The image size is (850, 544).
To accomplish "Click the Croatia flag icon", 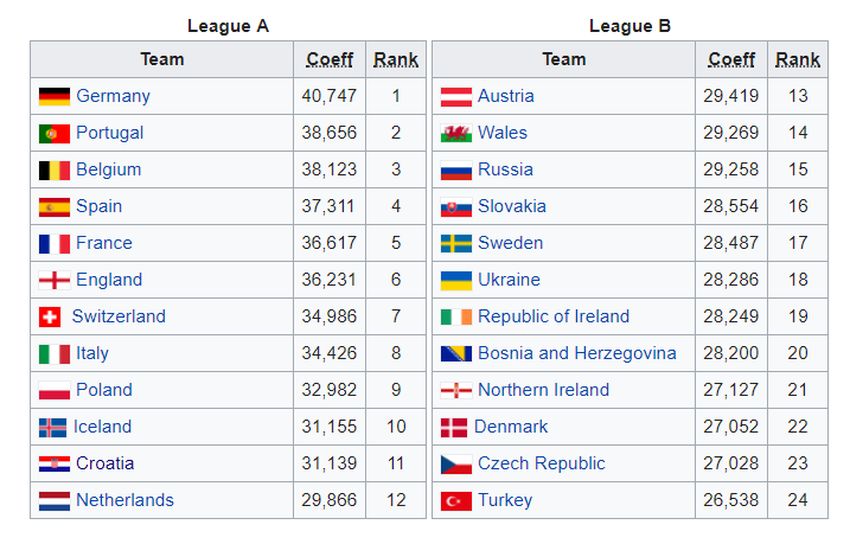I will point(54,464).
